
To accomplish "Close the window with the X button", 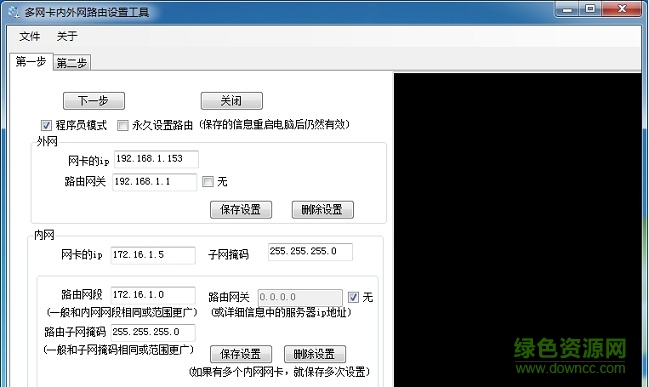I will pyautogui.click(x=622, y=10).
